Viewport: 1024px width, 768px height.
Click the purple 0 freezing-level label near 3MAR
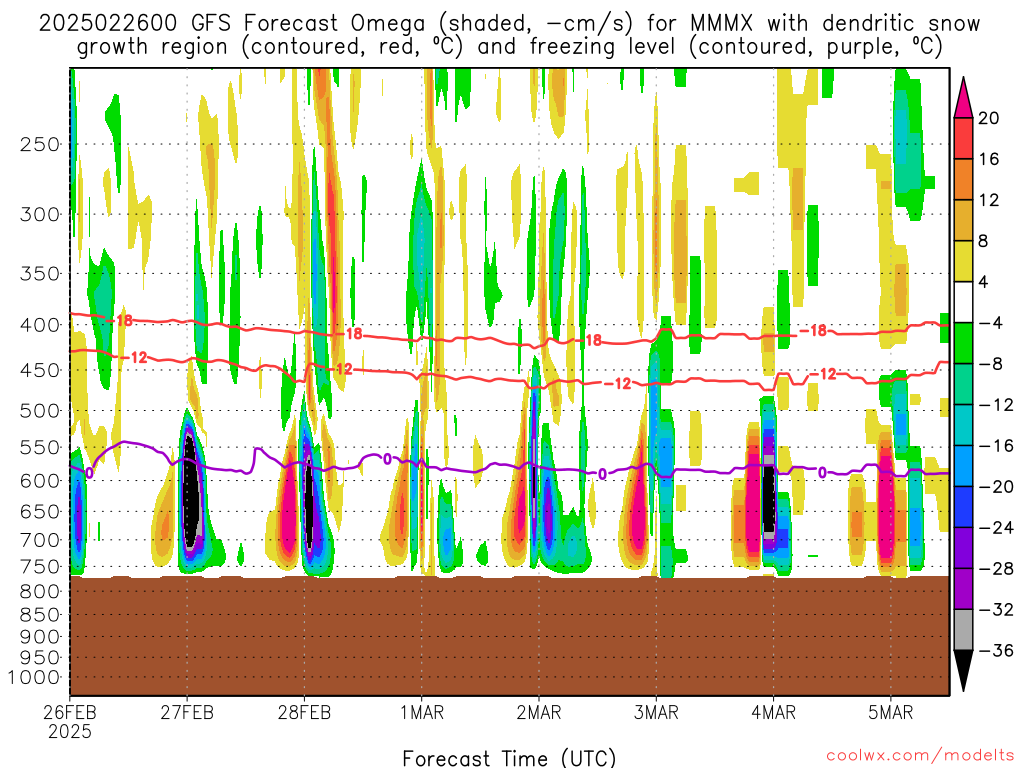click(x=602, y=474)
